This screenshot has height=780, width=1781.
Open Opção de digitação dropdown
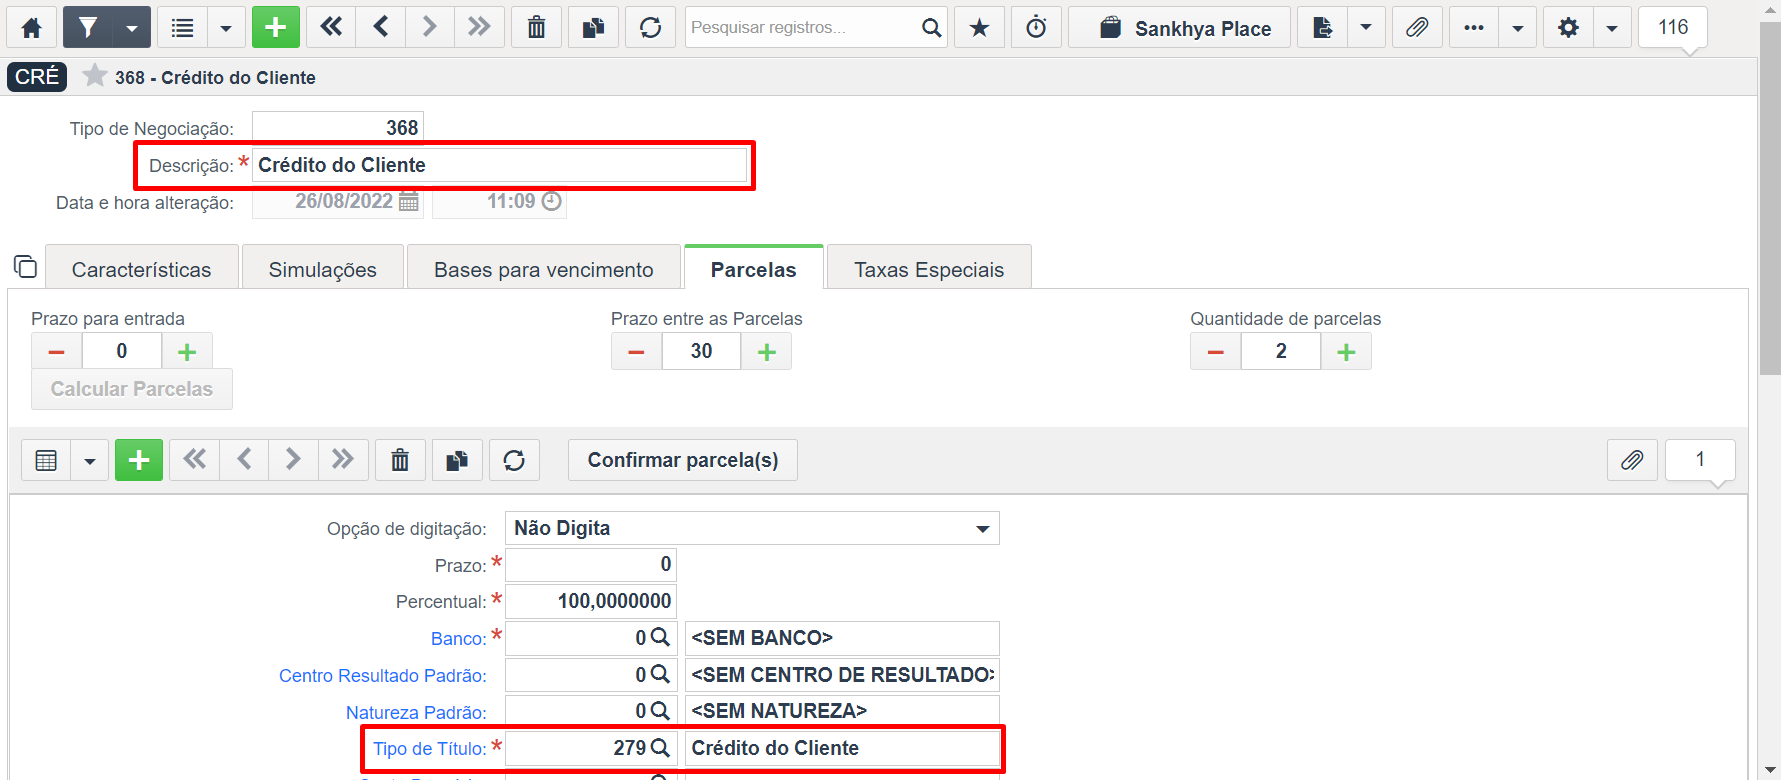coord(752,528)
